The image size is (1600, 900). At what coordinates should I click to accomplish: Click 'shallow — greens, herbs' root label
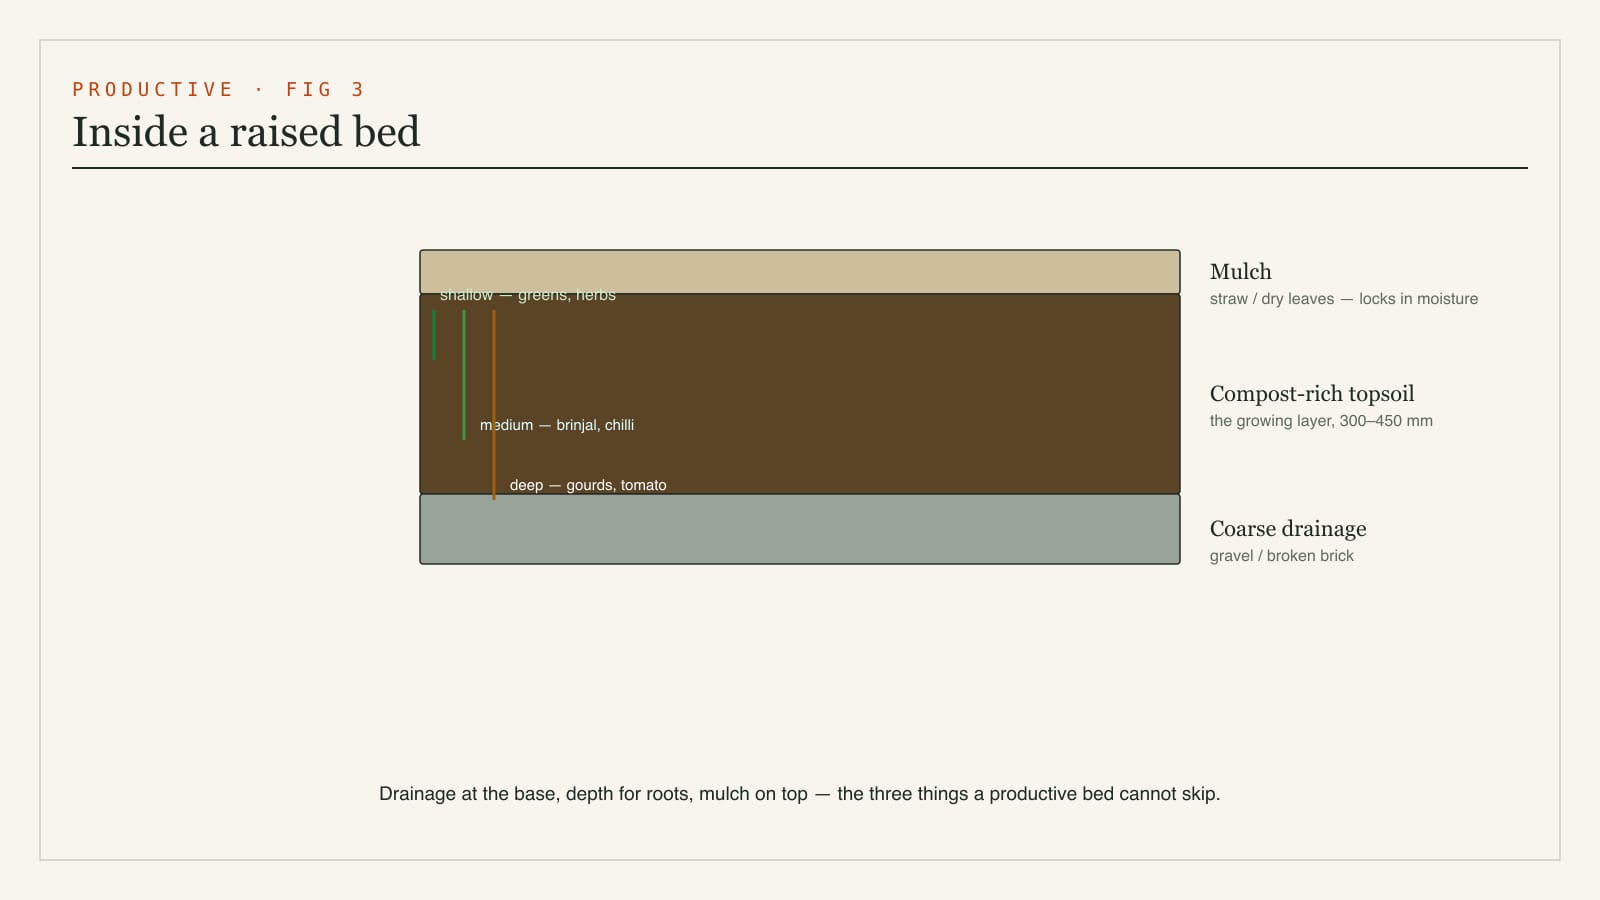528,295
